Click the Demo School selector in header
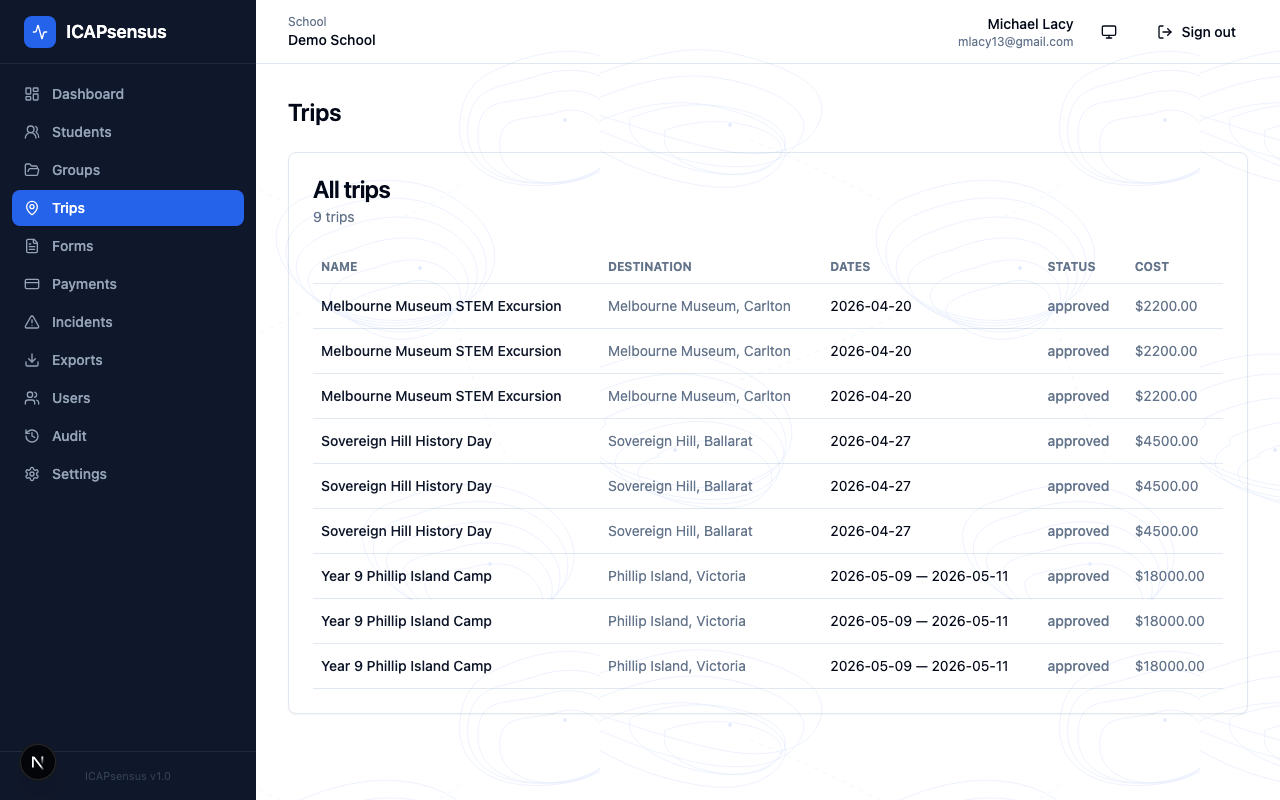1280x800 pixels. pos(331,40)
